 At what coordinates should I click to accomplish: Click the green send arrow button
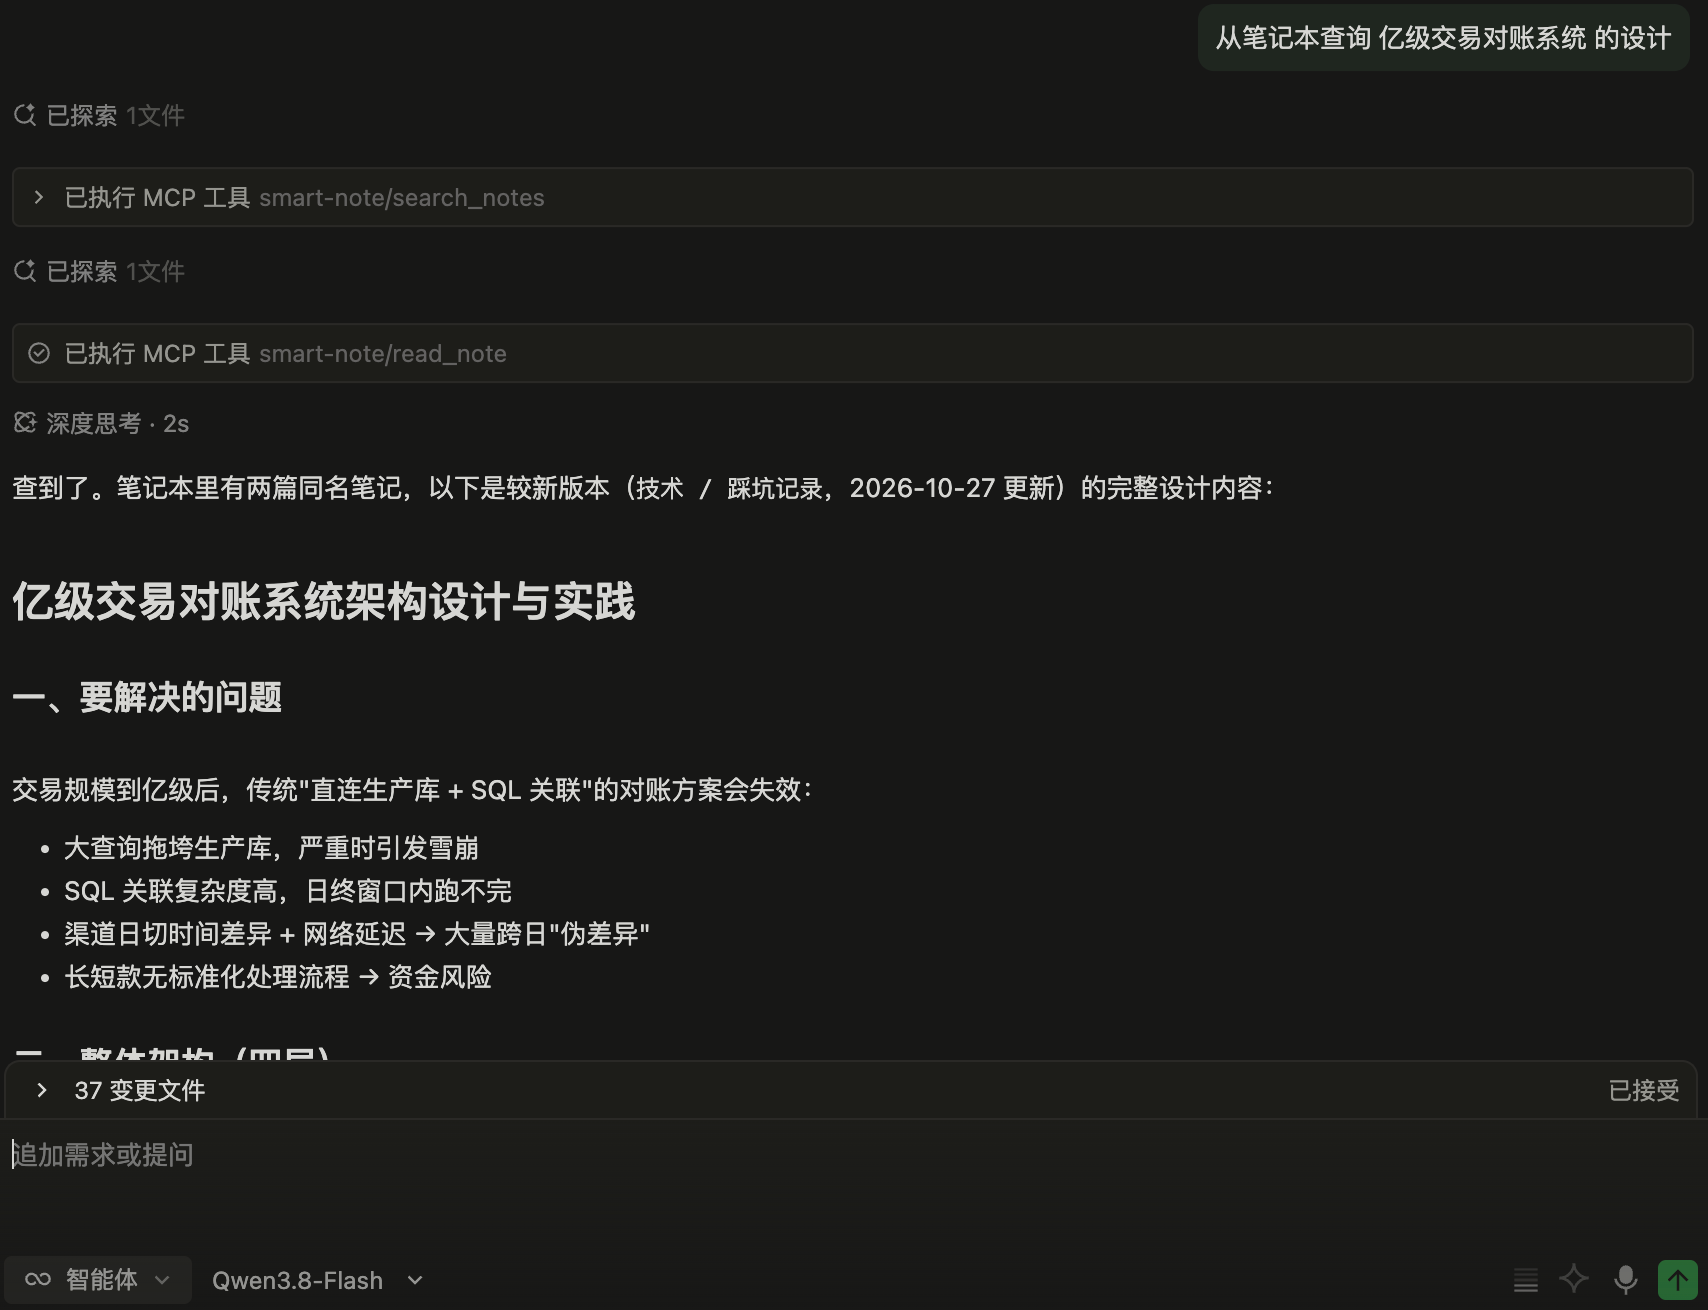tap(1678, 1279)
